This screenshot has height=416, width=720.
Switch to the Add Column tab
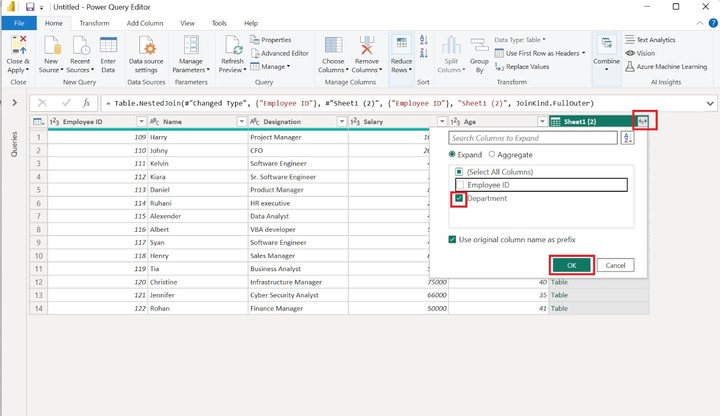(x=146, y=22)
